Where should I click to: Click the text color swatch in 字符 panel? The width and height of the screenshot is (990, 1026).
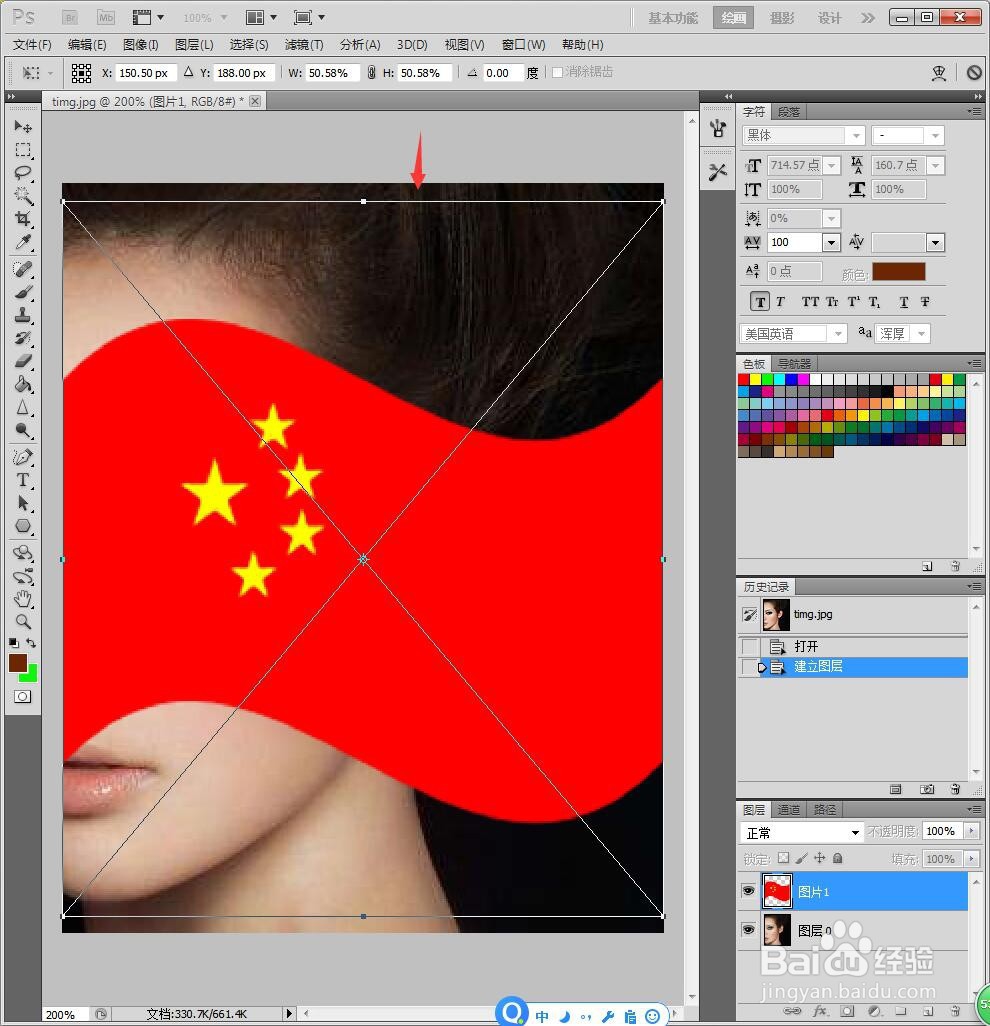tap(899, 271)
